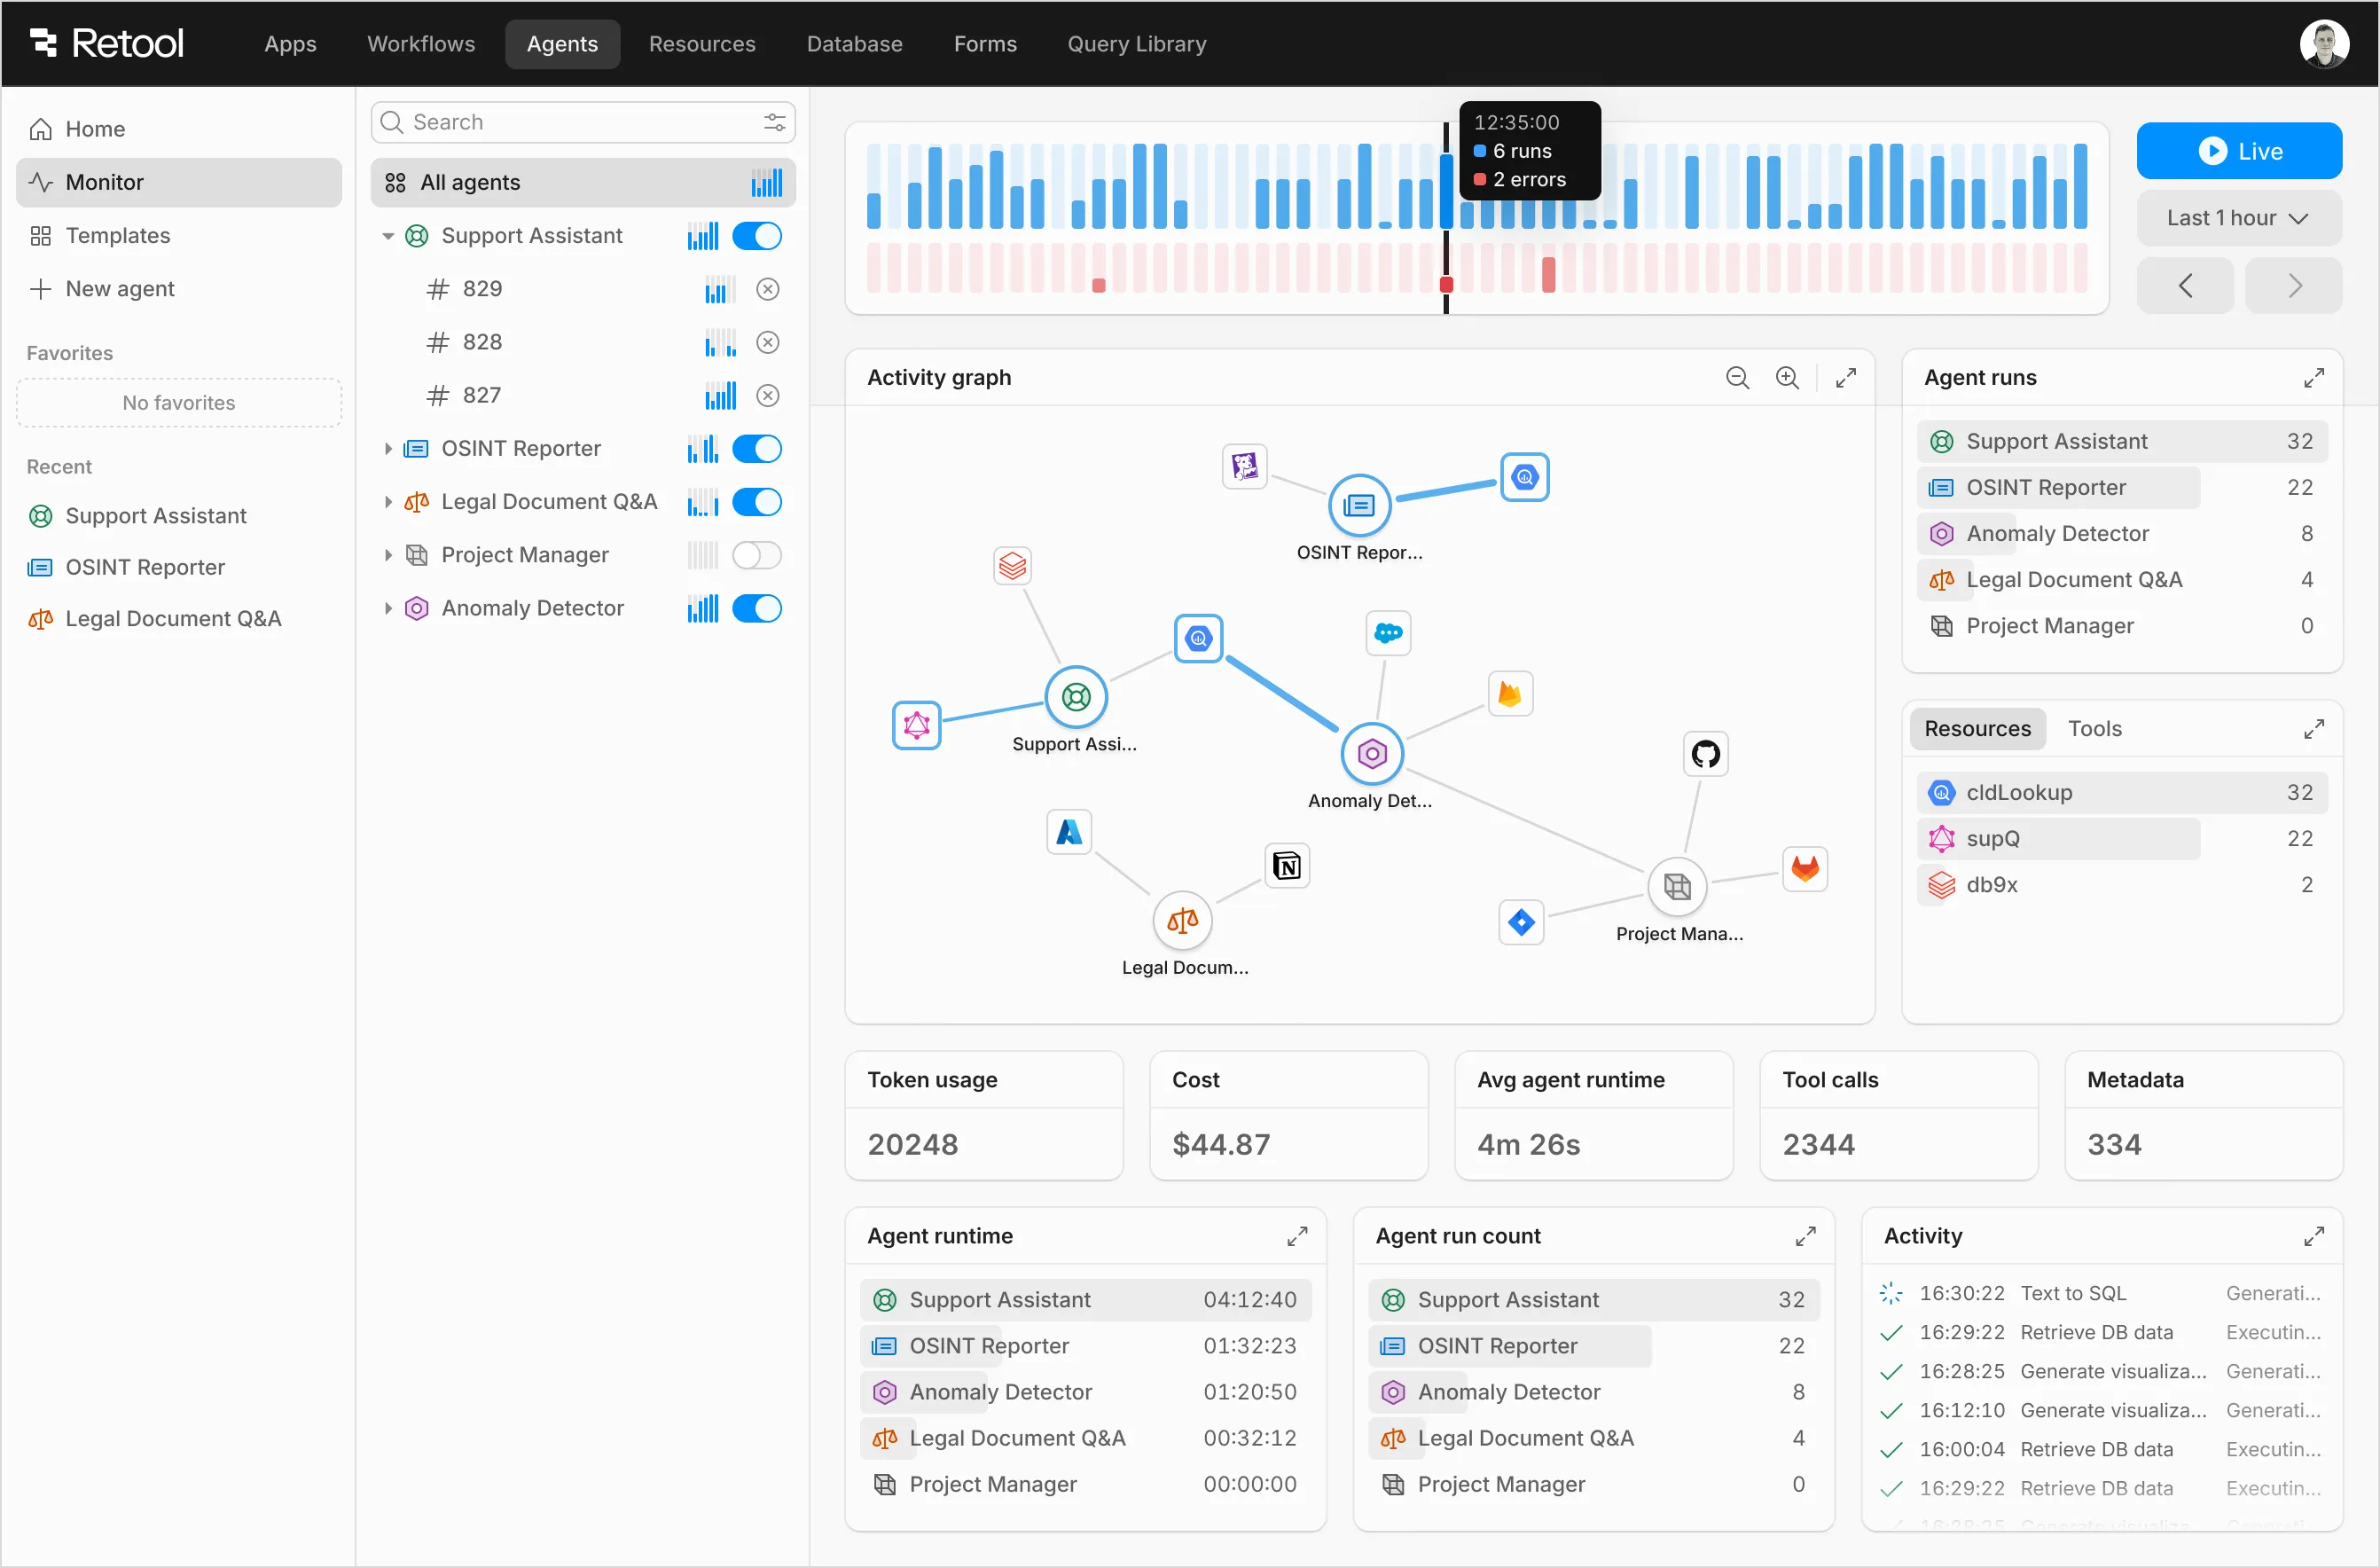This screenshot has width=2380, height=1568.
Task: Switch to the Tools tab
Action: point(2095,728)
